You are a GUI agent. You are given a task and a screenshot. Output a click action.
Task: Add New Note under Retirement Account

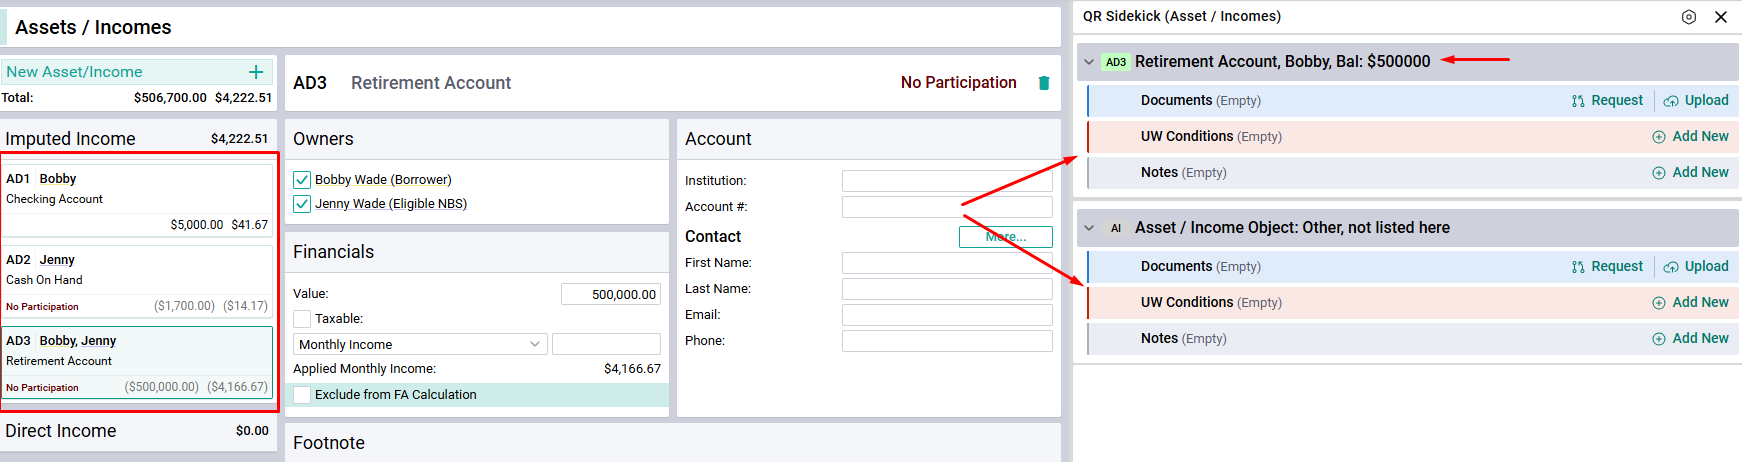[x=1690, y=172]
